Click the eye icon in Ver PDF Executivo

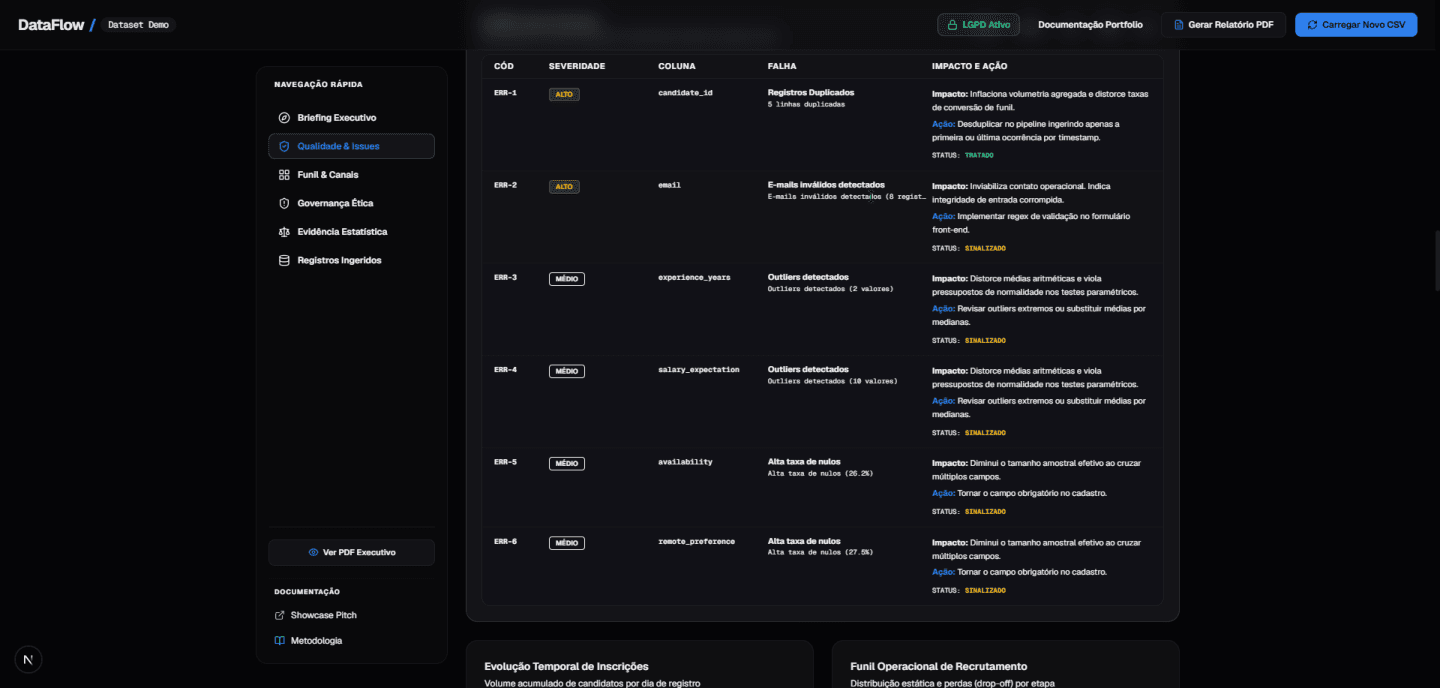tap(313, 552)
